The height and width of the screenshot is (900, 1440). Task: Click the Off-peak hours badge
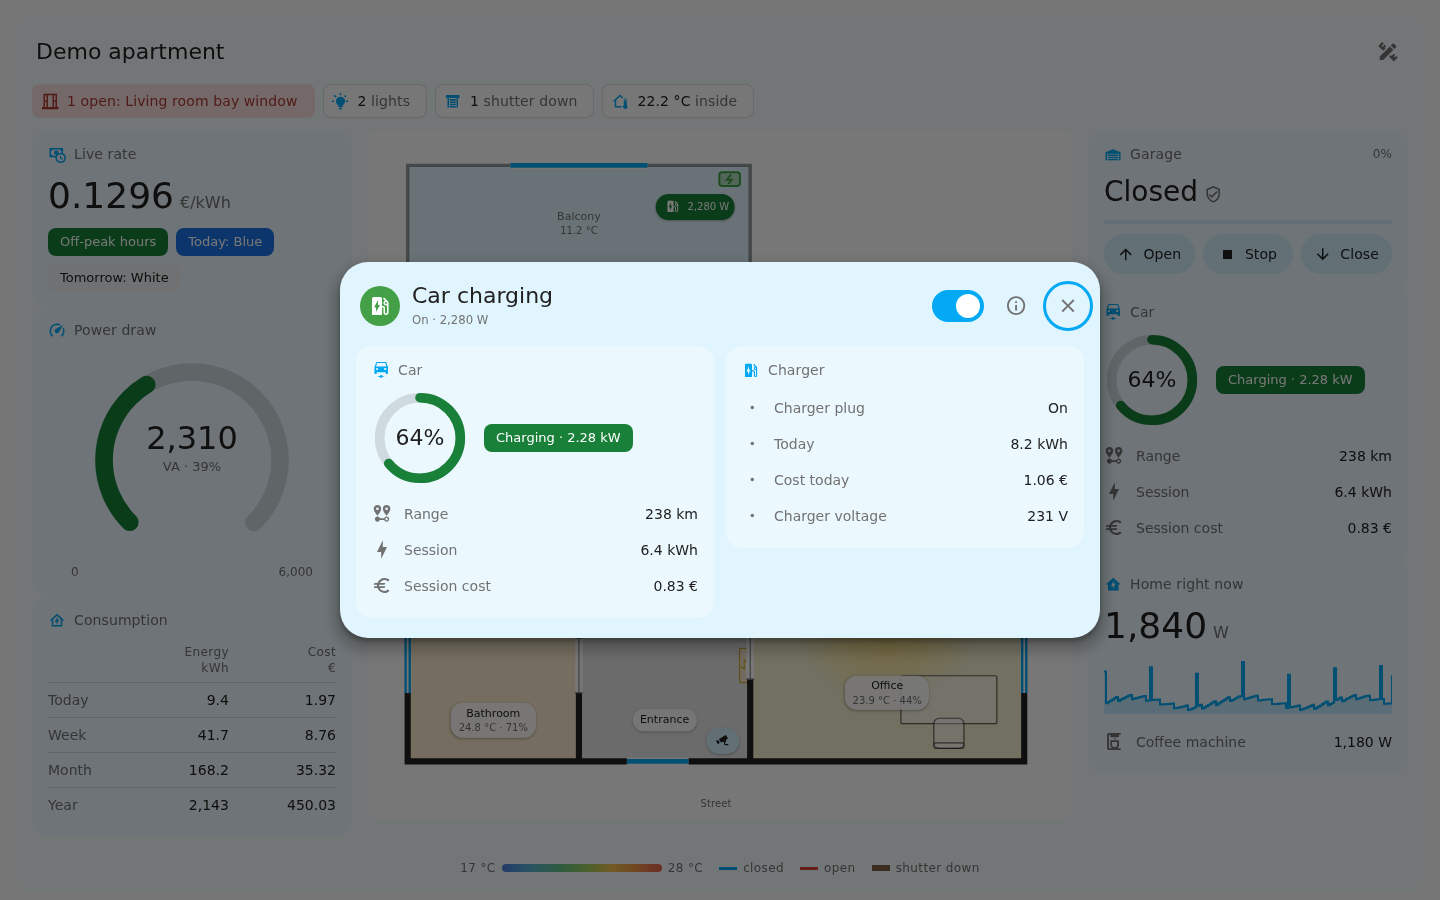click(108, 242)
